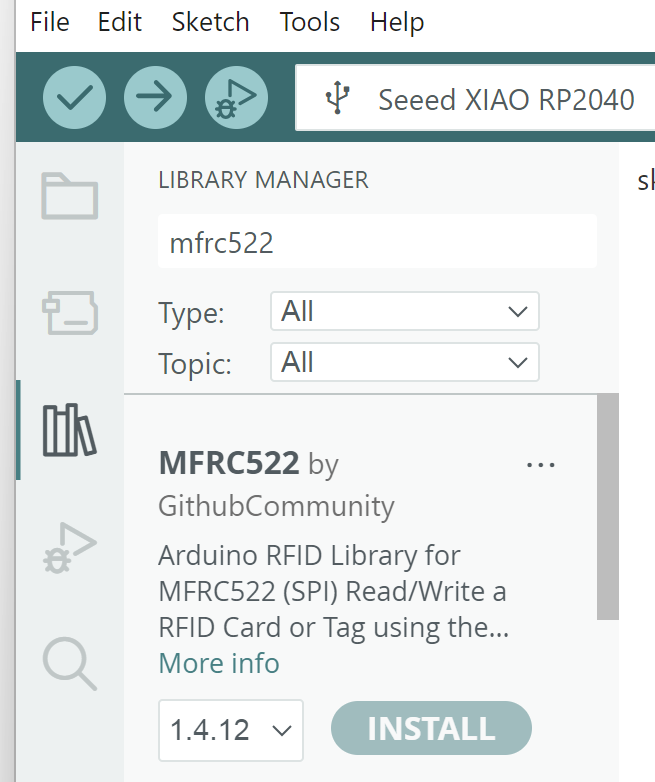Open the 1.4.12 version dropdown

[x=230, y=730]
